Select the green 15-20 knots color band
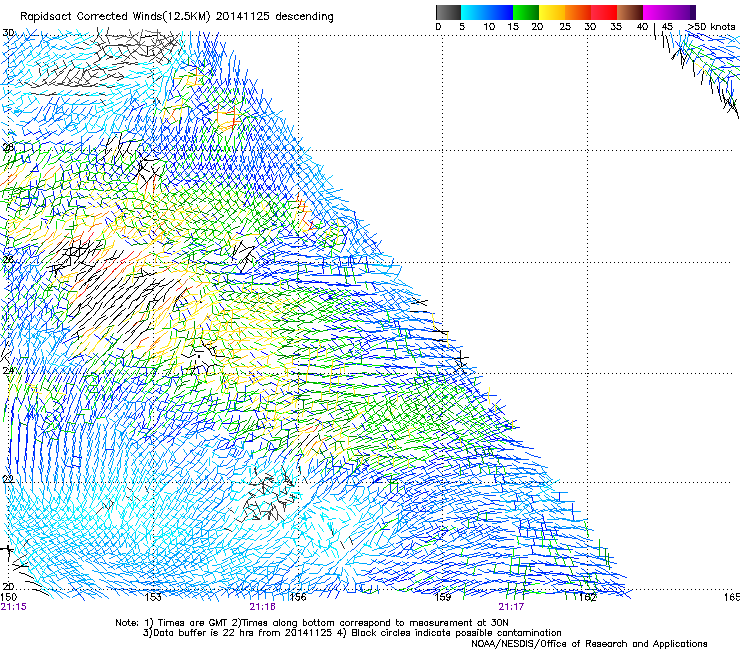Image resolution: width=740 pixels, height=650 pixels. tap(526, 12)
